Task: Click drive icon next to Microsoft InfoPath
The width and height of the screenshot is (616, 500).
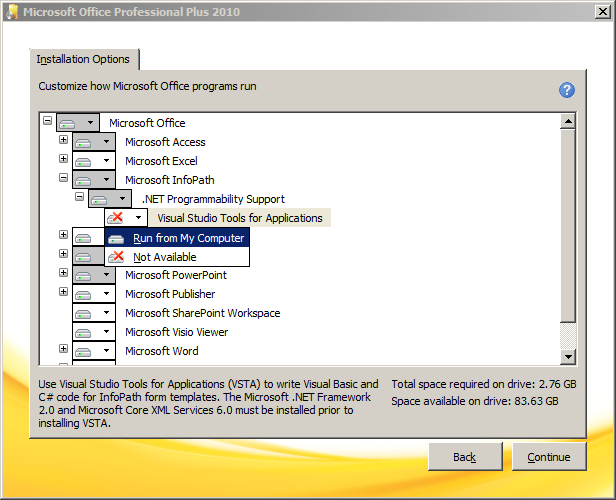Action: pyautogui.click(x=83, y=181)
